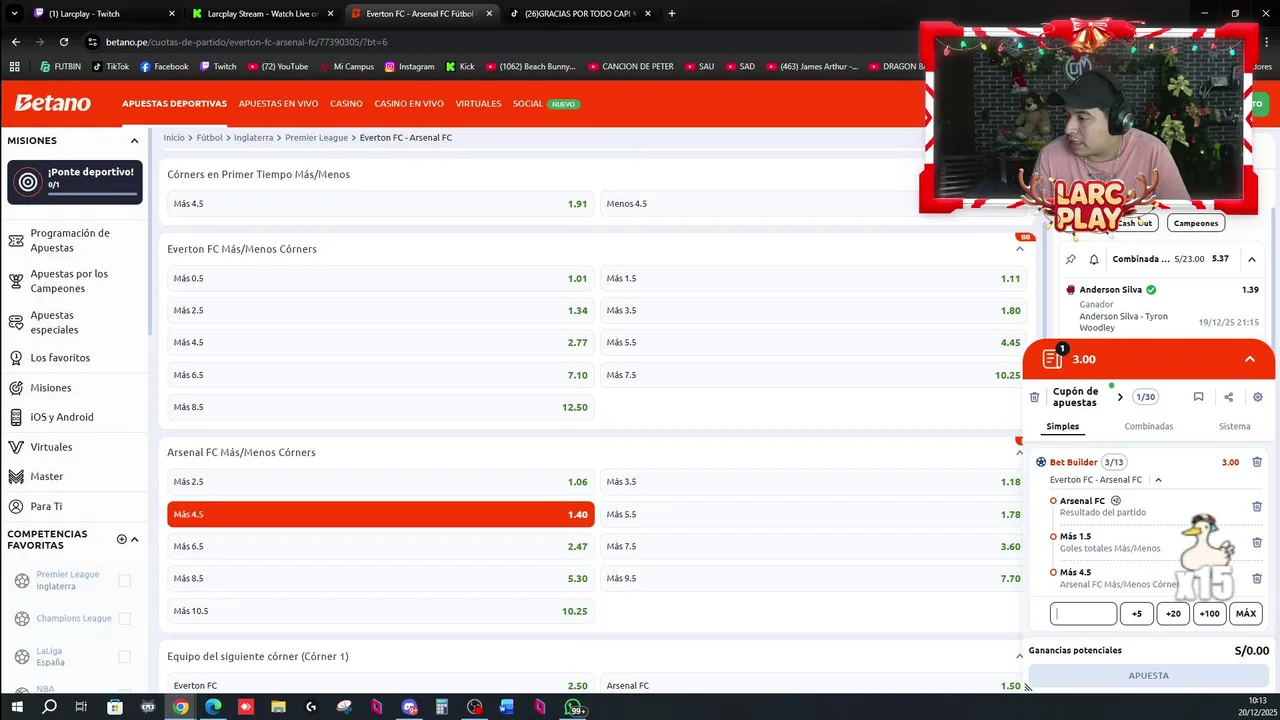The image size is (1280, 720).
Task: Remove Arsenal FC Resultado del partido selection
Action: [x=1257, y=506]
